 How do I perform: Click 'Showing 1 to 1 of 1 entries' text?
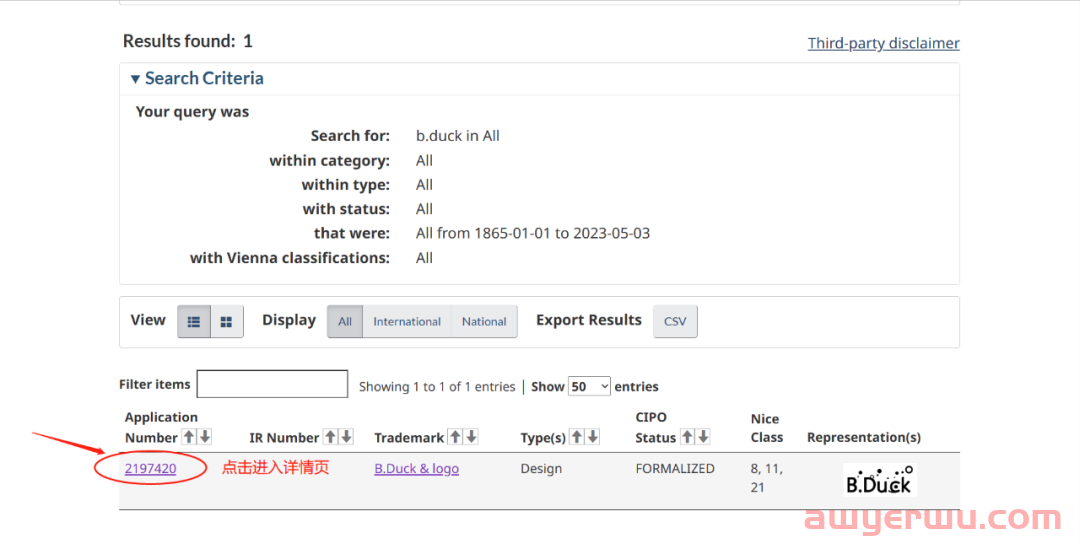pyautogui.click(x=437, y=387)
